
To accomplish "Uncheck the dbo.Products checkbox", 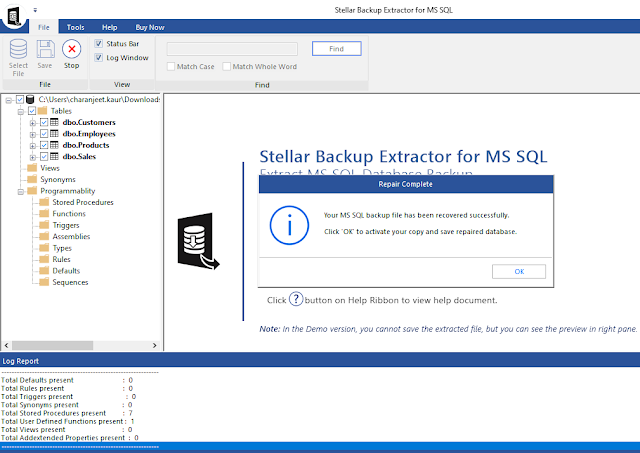I will coord(44,145).
